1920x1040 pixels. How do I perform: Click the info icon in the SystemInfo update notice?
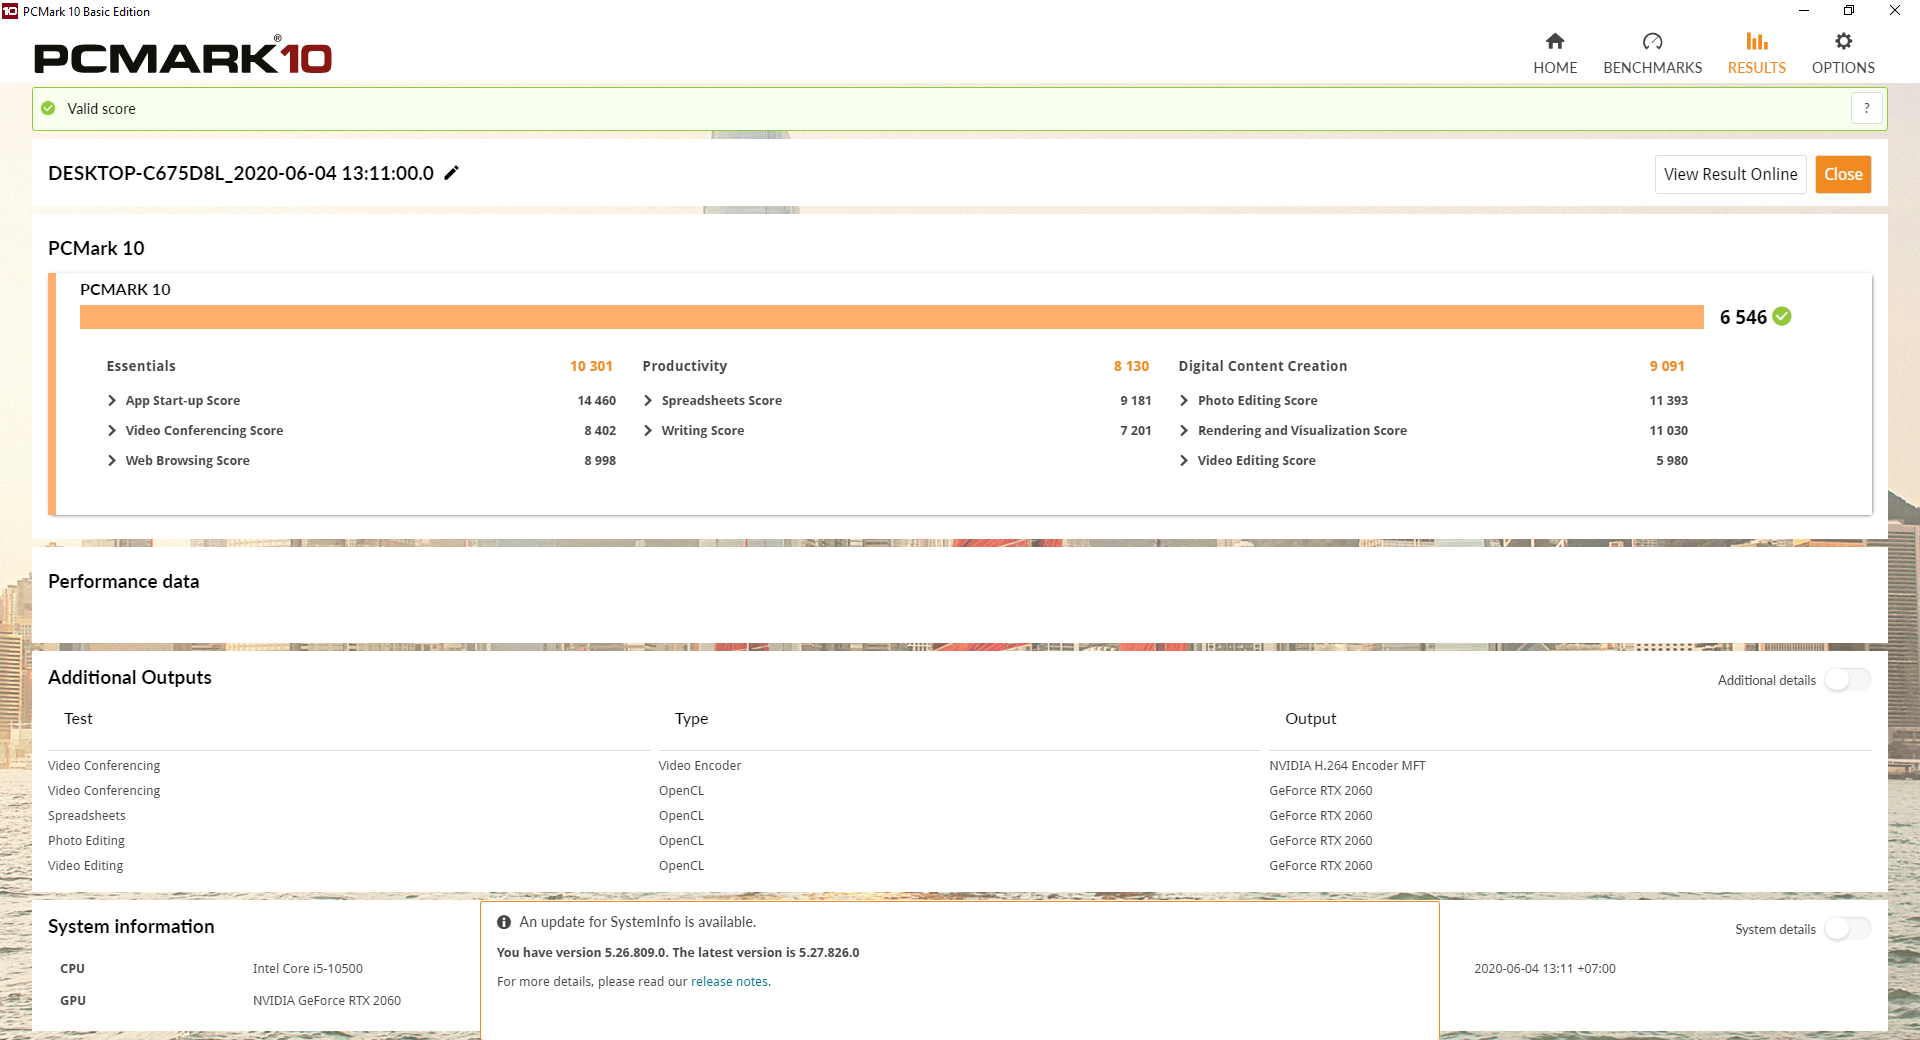pos(504,922)
